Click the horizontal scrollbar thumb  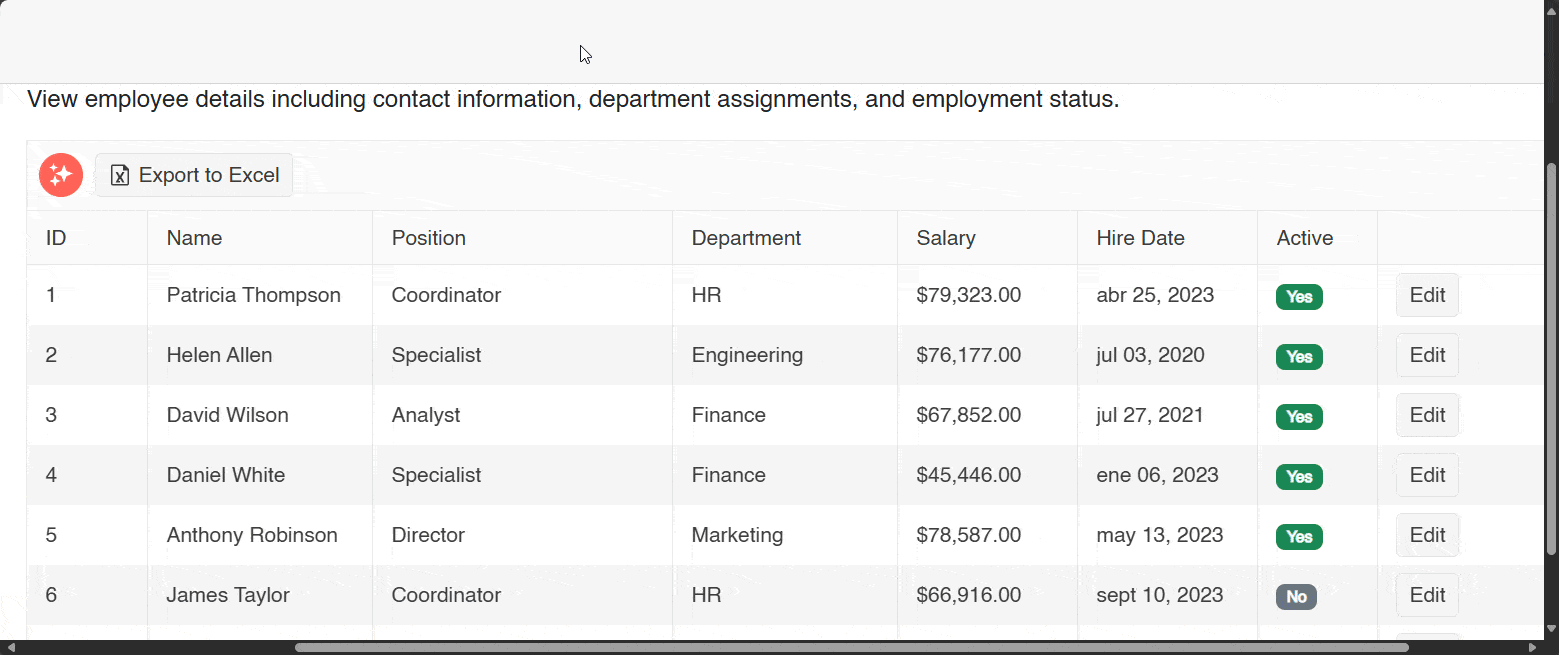pos(850,647)
